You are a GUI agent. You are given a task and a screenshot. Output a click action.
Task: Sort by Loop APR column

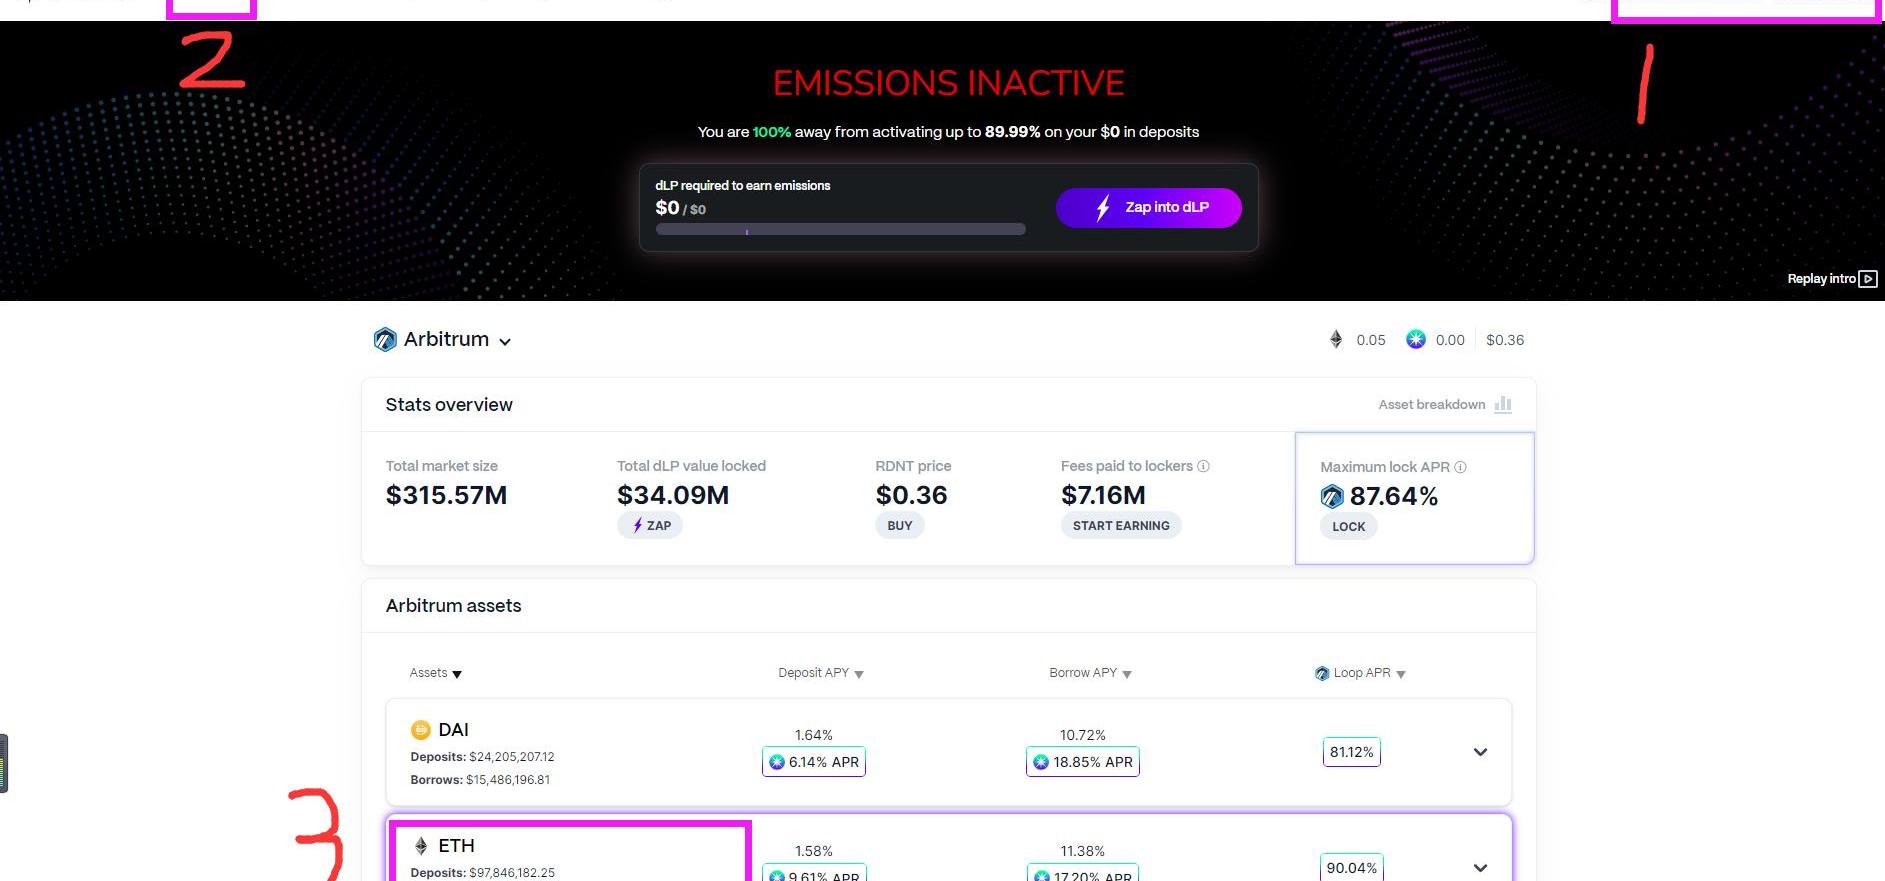tap(1361, 673)
